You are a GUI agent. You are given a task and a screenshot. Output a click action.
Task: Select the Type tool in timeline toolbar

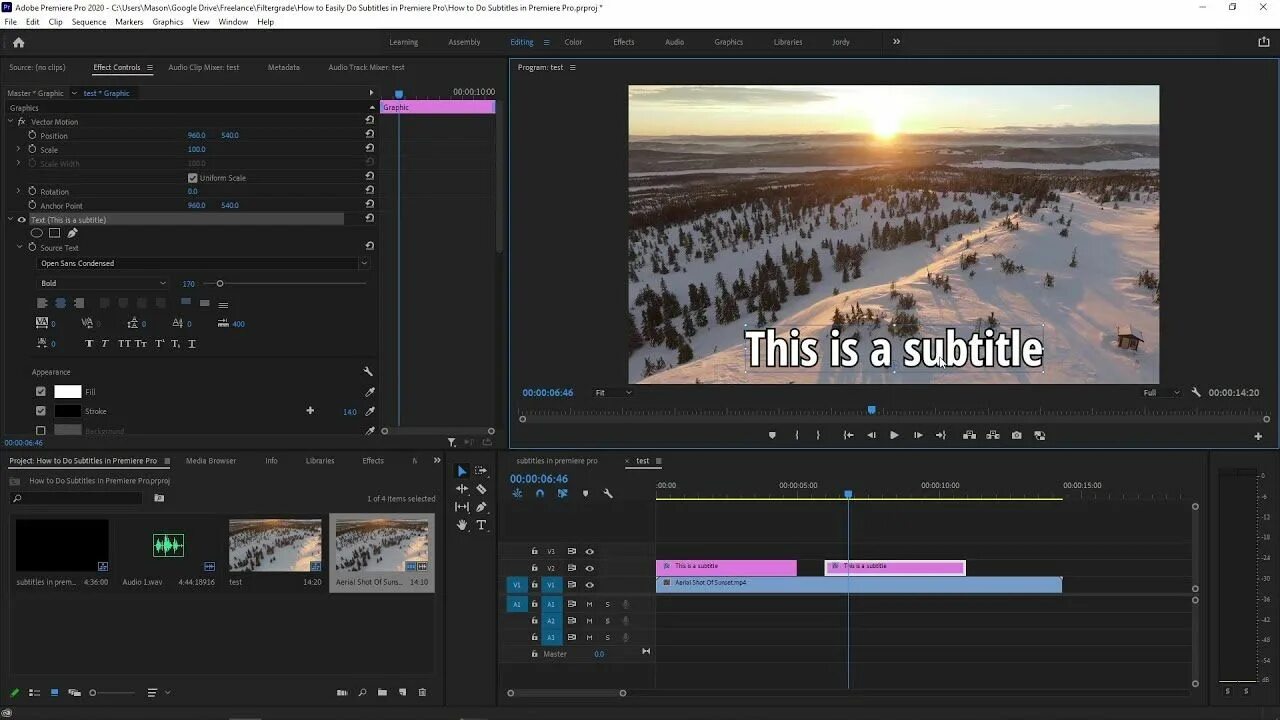481,524
